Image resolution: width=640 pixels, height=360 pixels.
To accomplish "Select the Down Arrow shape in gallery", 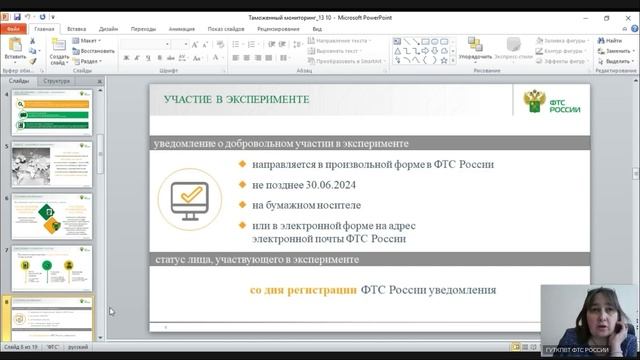I will pyautogui.click(x=435, y=51).
